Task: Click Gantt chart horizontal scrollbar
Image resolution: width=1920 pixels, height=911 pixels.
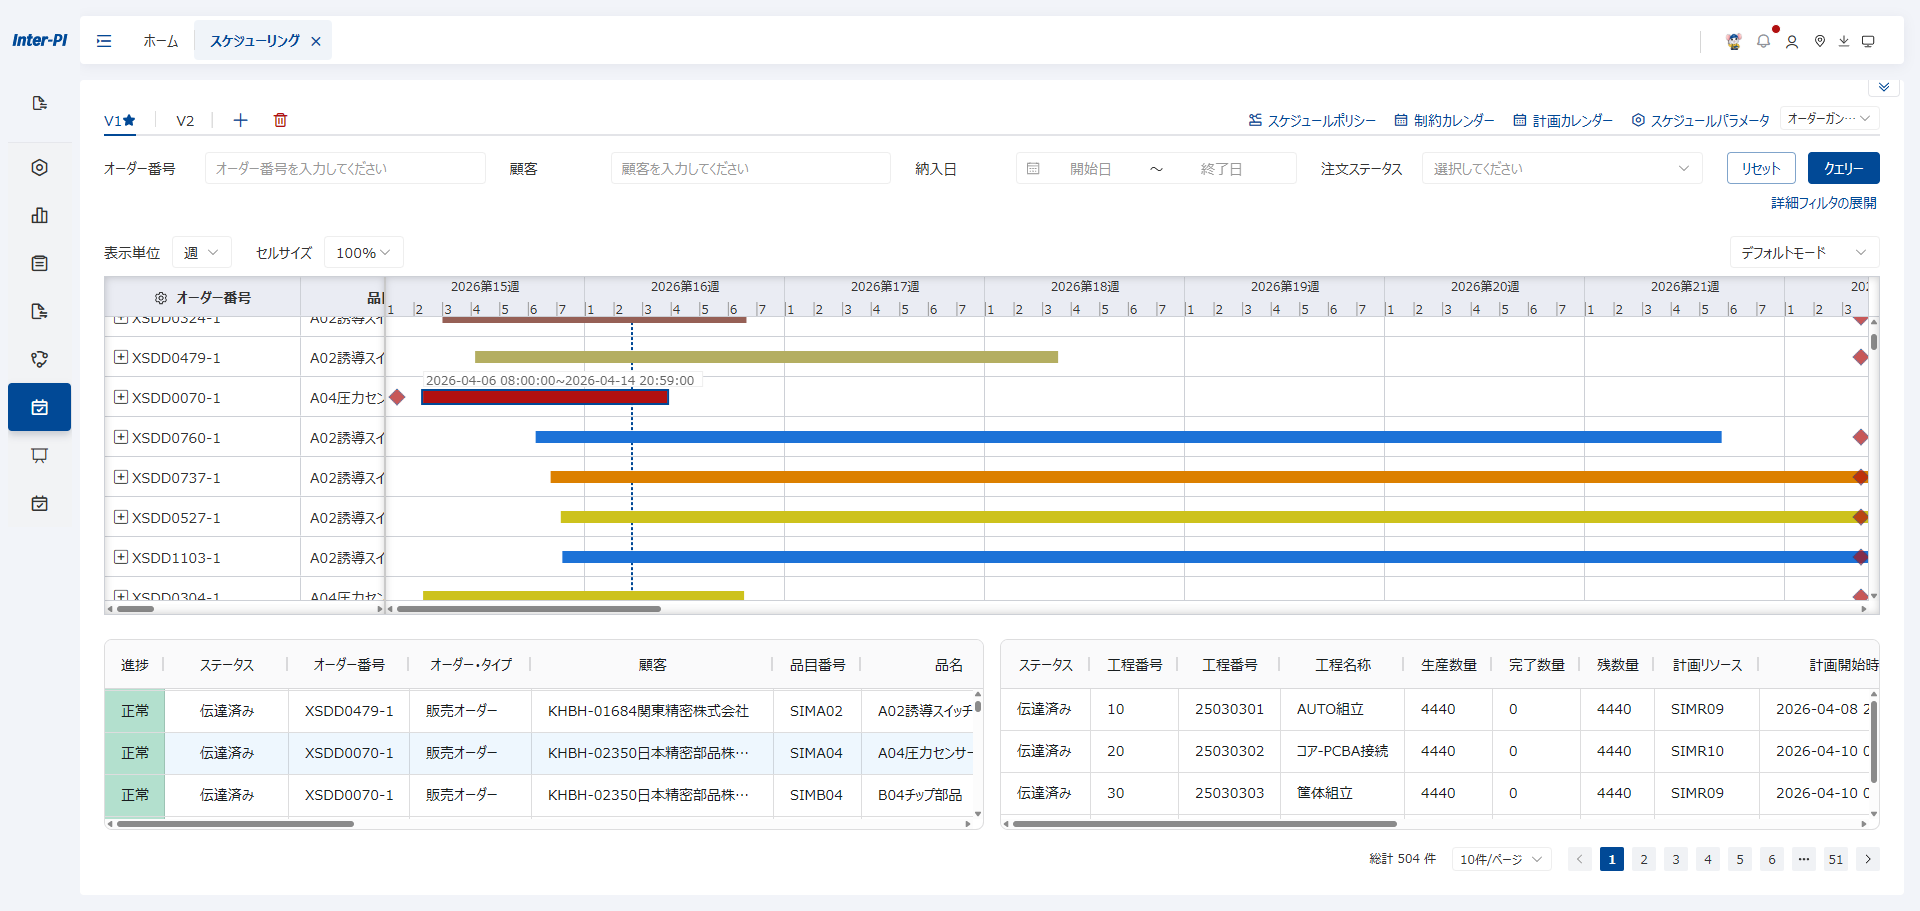Action: tap(529, 608)
